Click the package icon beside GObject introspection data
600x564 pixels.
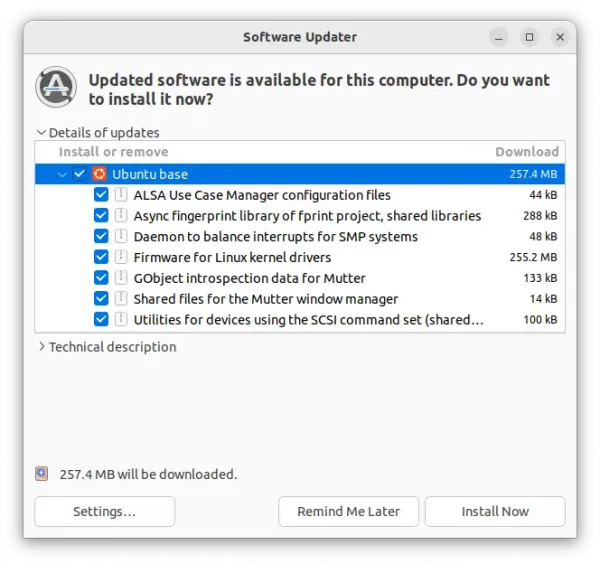[121, 277]
